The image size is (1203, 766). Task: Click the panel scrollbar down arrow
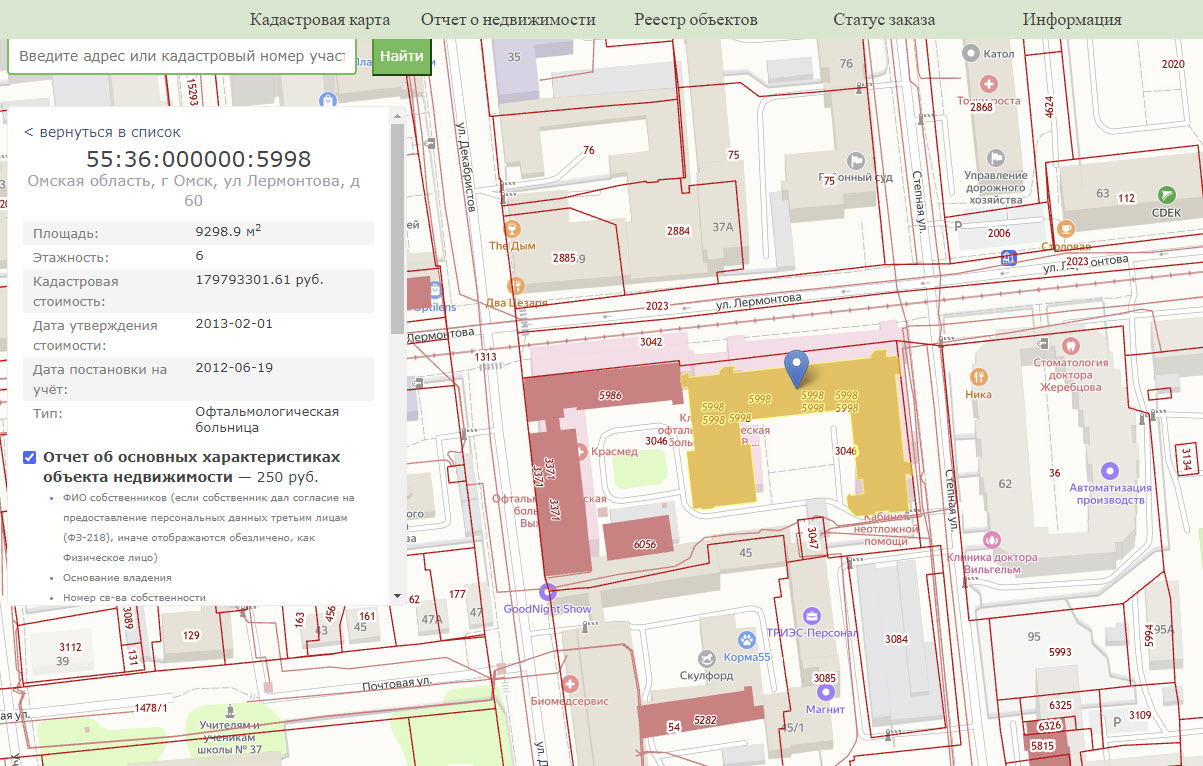[x=397, y=596]
